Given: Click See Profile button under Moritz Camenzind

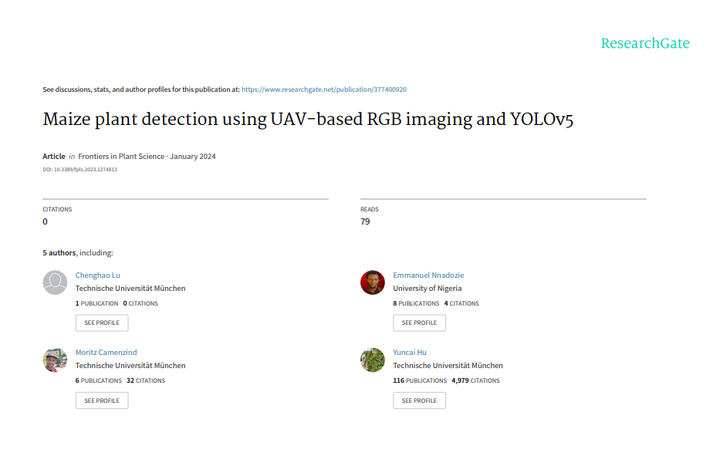Looking at the screenshot, I should [102, 400].
